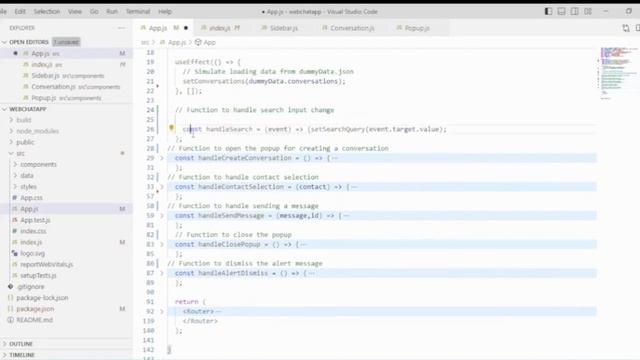640x360 pixels.
Task: Toggle the bottom panel layout icon
Action: pos(561,11)
